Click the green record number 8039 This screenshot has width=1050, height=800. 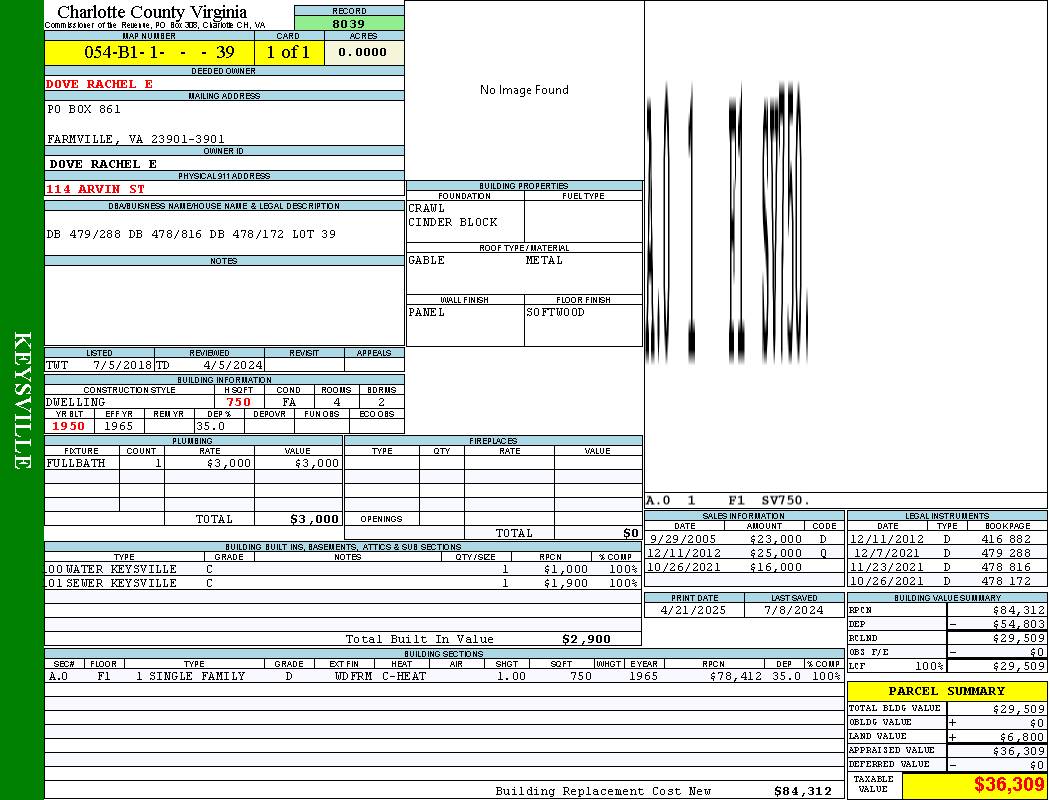point(349,24)
